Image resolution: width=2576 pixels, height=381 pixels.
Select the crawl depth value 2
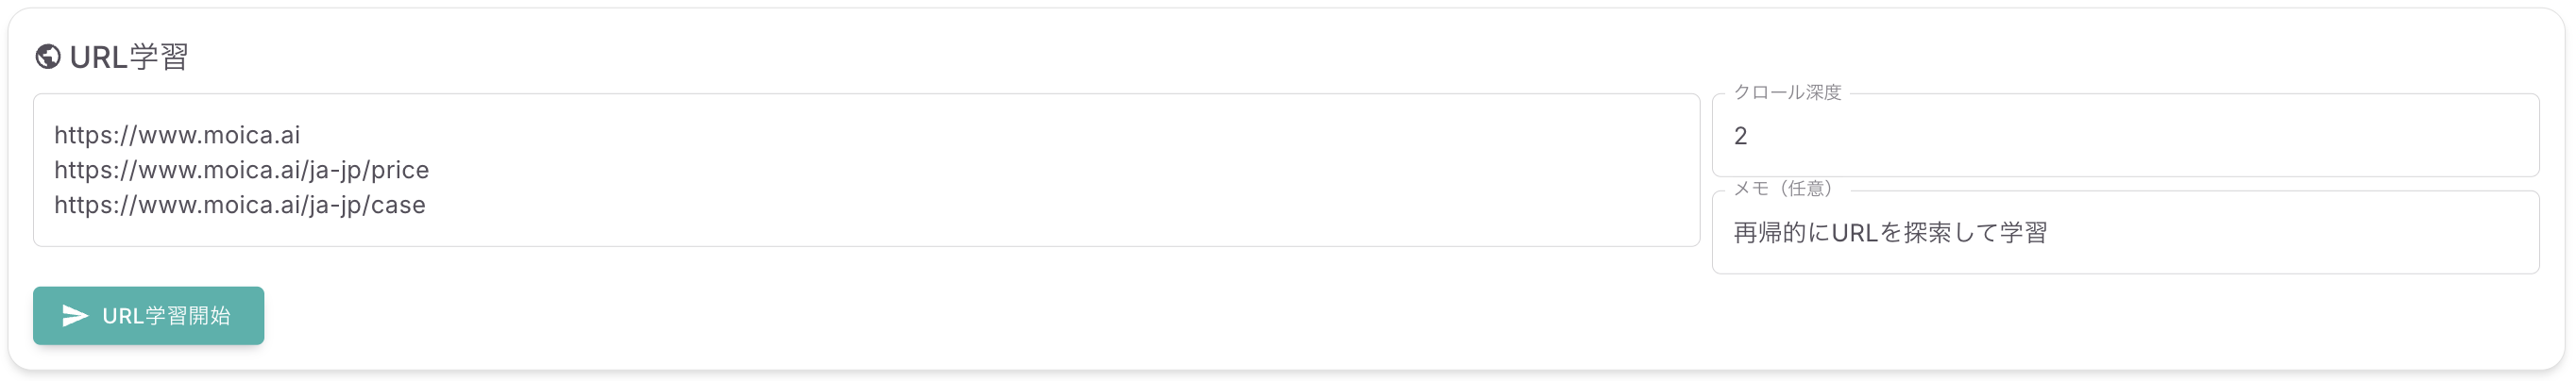pos(1740,136)
